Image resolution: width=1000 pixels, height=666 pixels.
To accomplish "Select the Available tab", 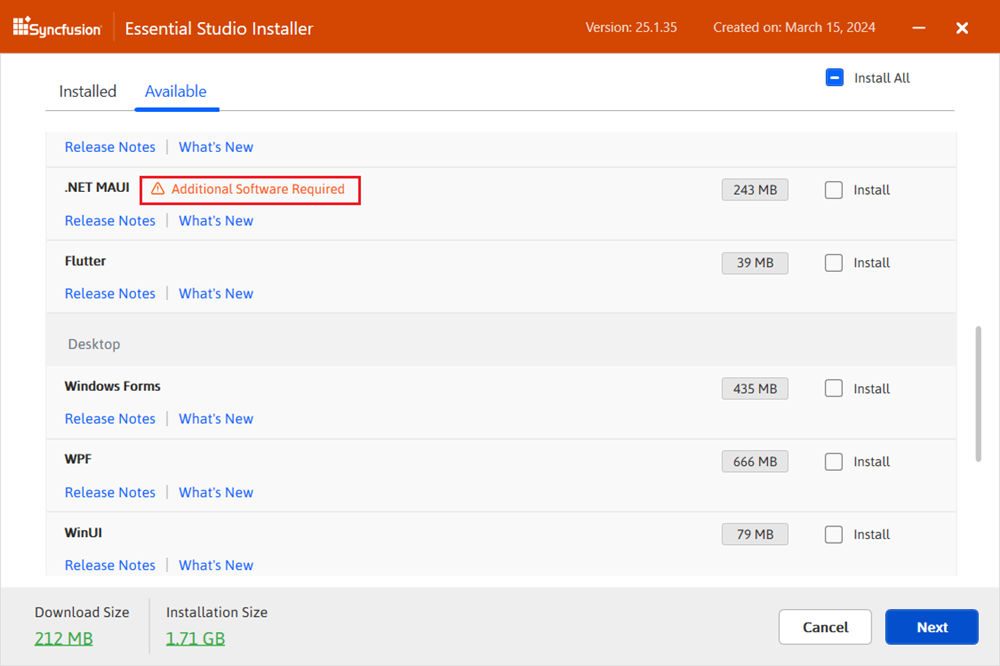I will [176, 91].
